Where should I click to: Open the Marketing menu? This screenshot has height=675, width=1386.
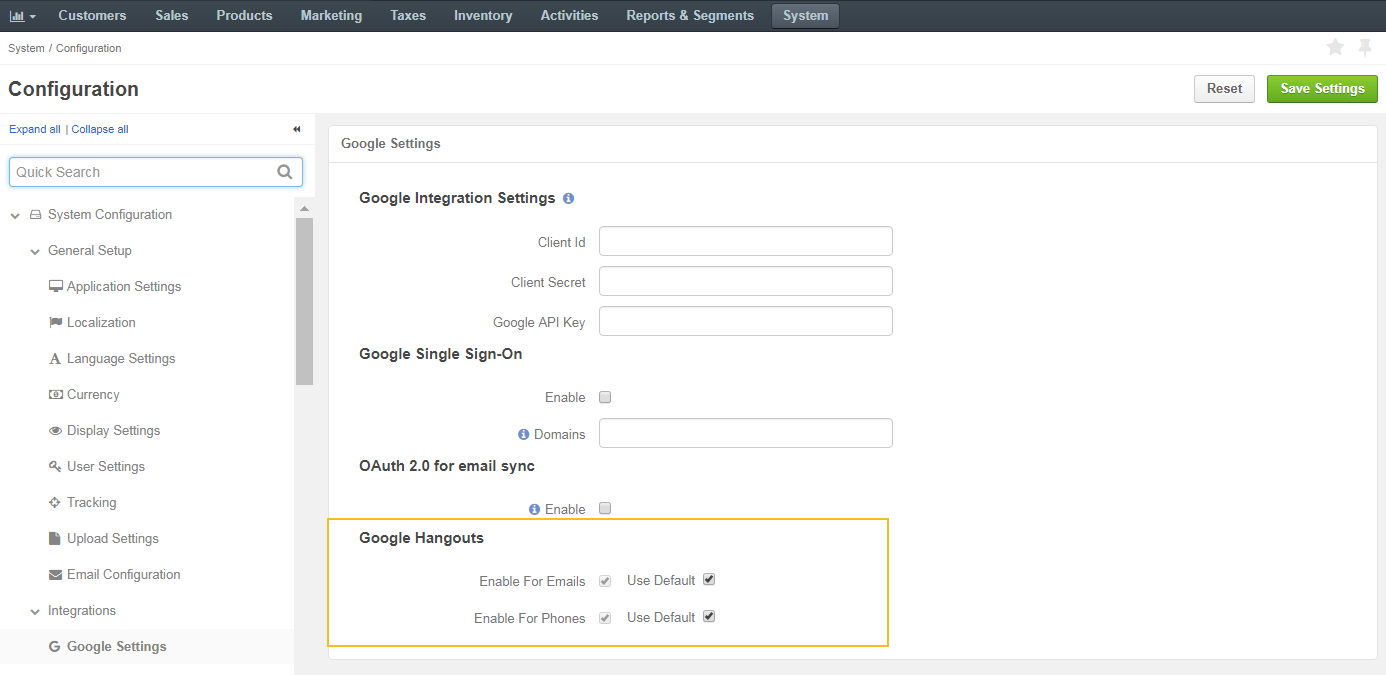tap(331, 16)
